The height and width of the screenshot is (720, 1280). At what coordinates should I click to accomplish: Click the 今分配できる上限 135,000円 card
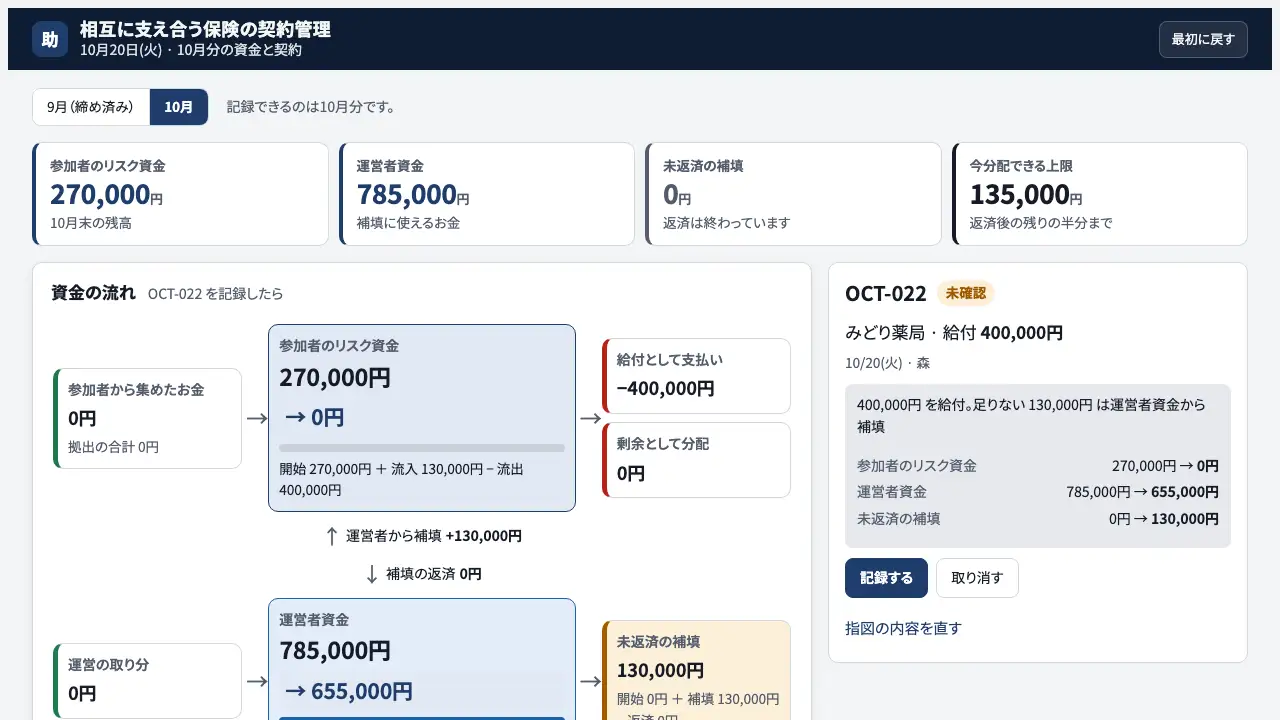(1100, 194)
